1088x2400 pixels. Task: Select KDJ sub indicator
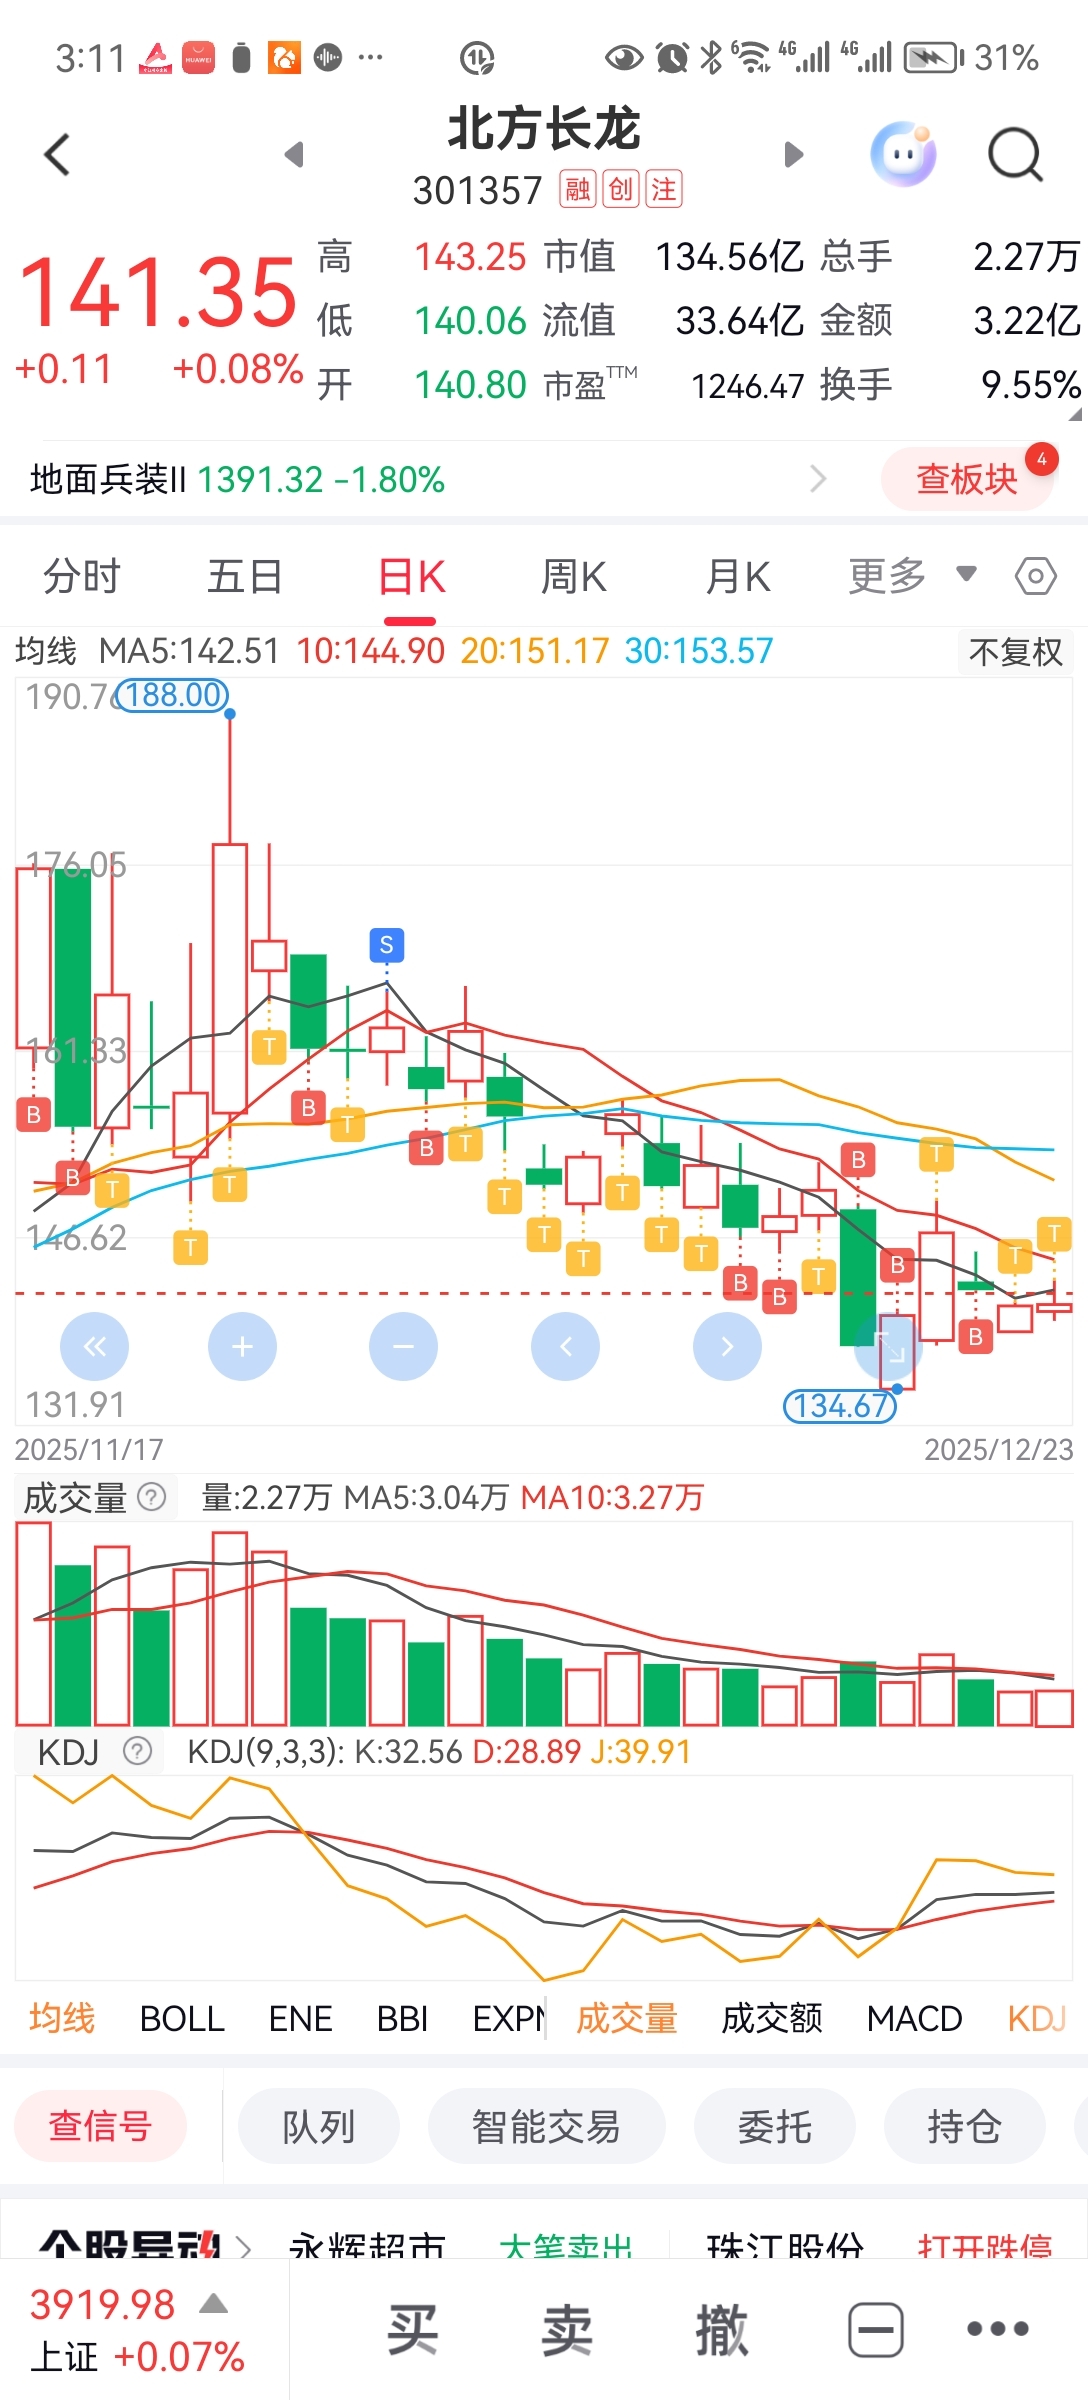pos(1037,2018)
